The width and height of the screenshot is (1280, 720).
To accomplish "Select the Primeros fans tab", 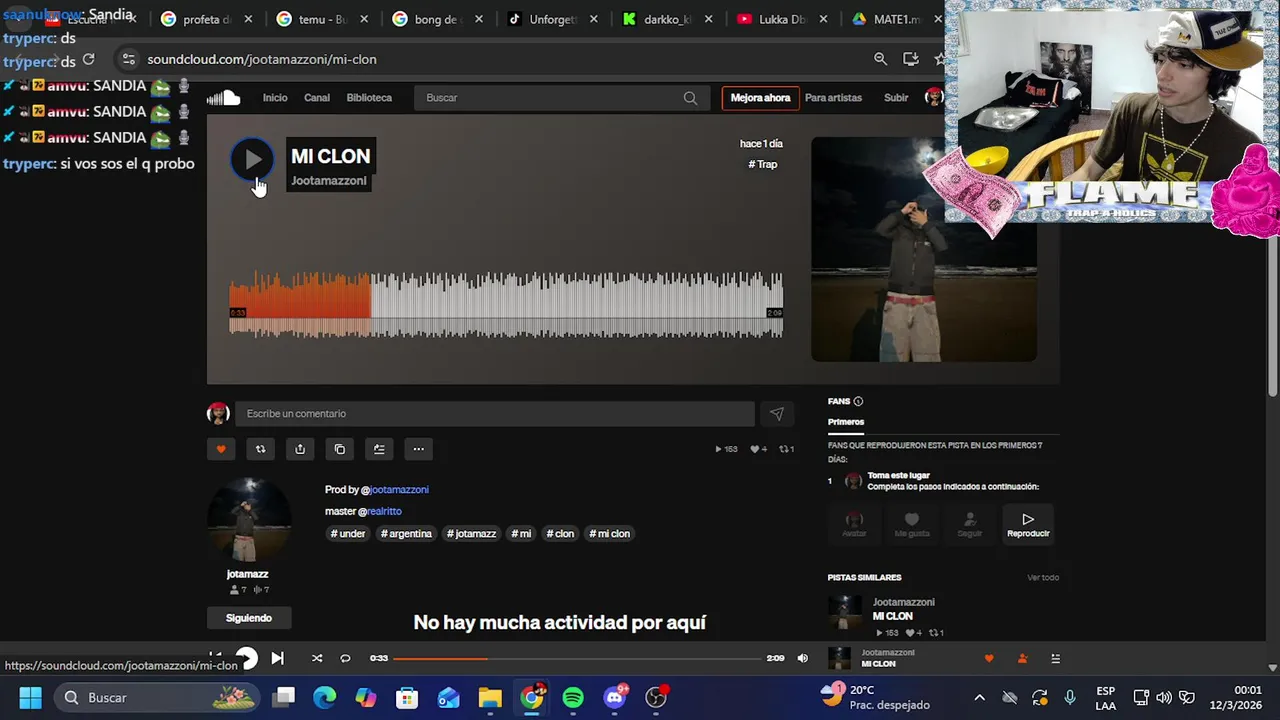I will click(x=846, y=422).
